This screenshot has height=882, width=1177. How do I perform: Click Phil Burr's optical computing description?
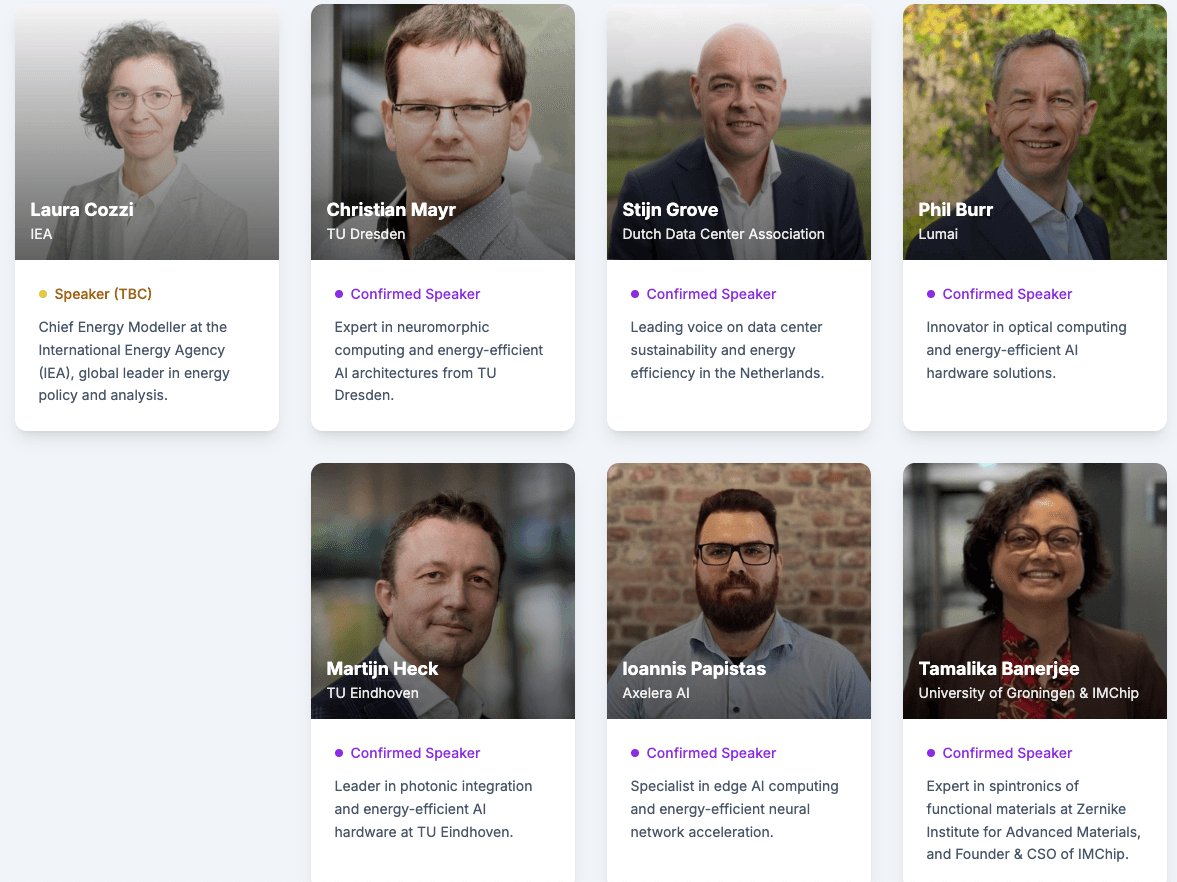[x=1026, y=350]
